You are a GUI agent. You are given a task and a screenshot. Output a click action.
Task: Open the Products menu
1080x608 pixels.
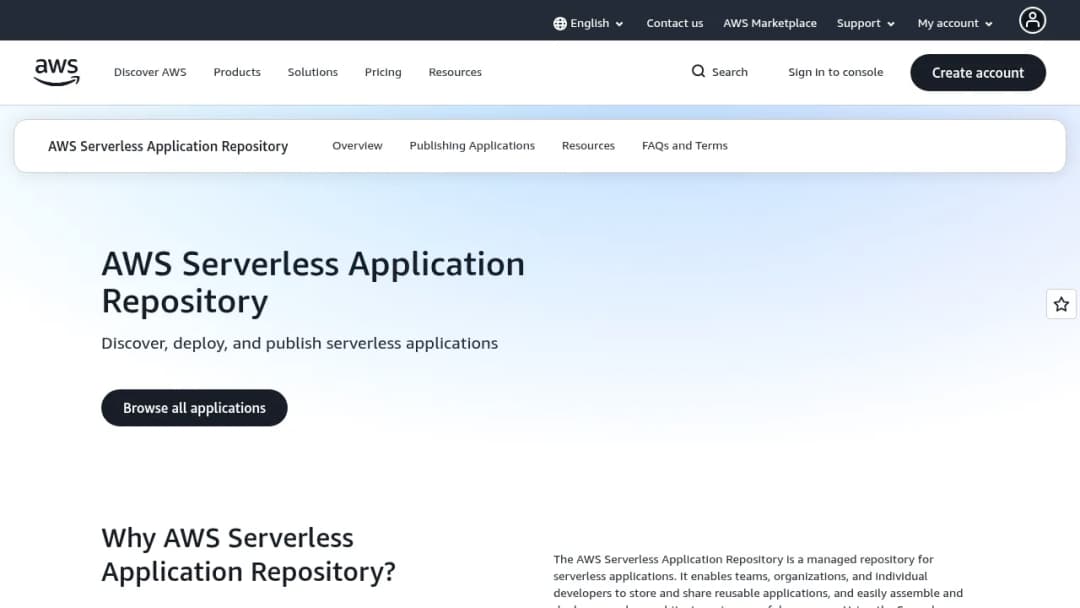pyautogui.click(x=237, y=72)
